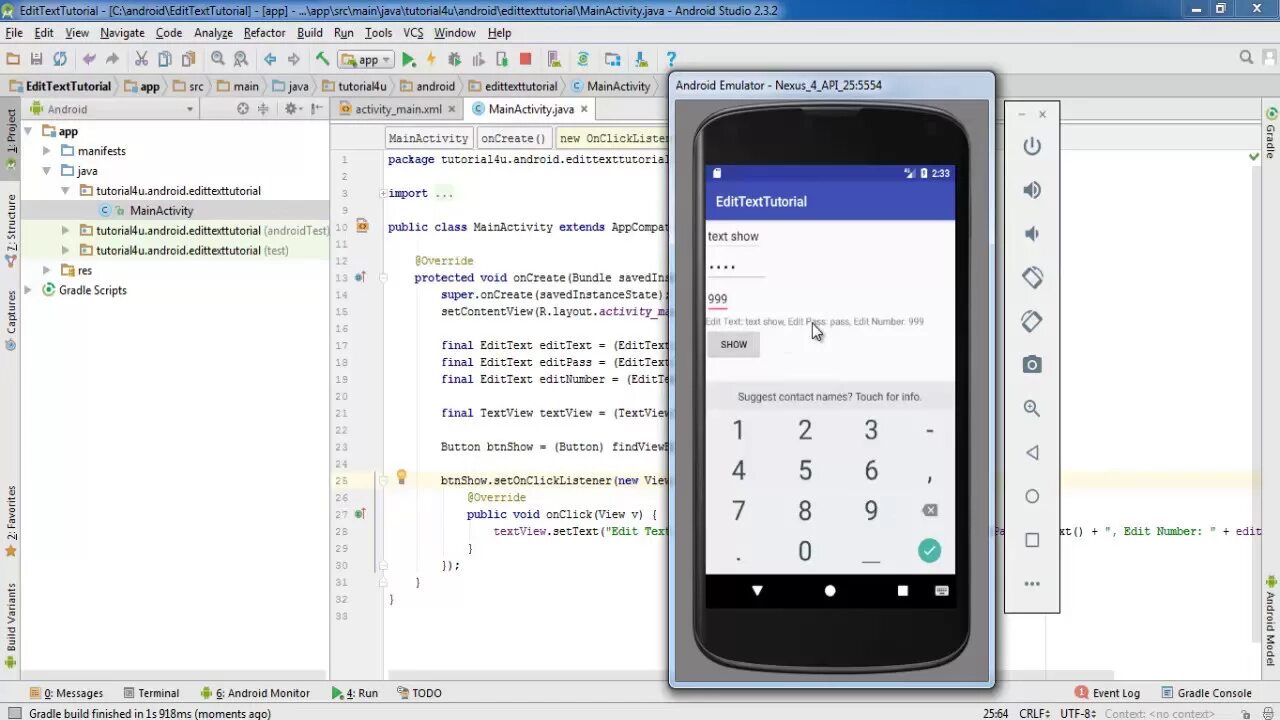
Task: Open the Gradle Console
Action: point(1205,693)
